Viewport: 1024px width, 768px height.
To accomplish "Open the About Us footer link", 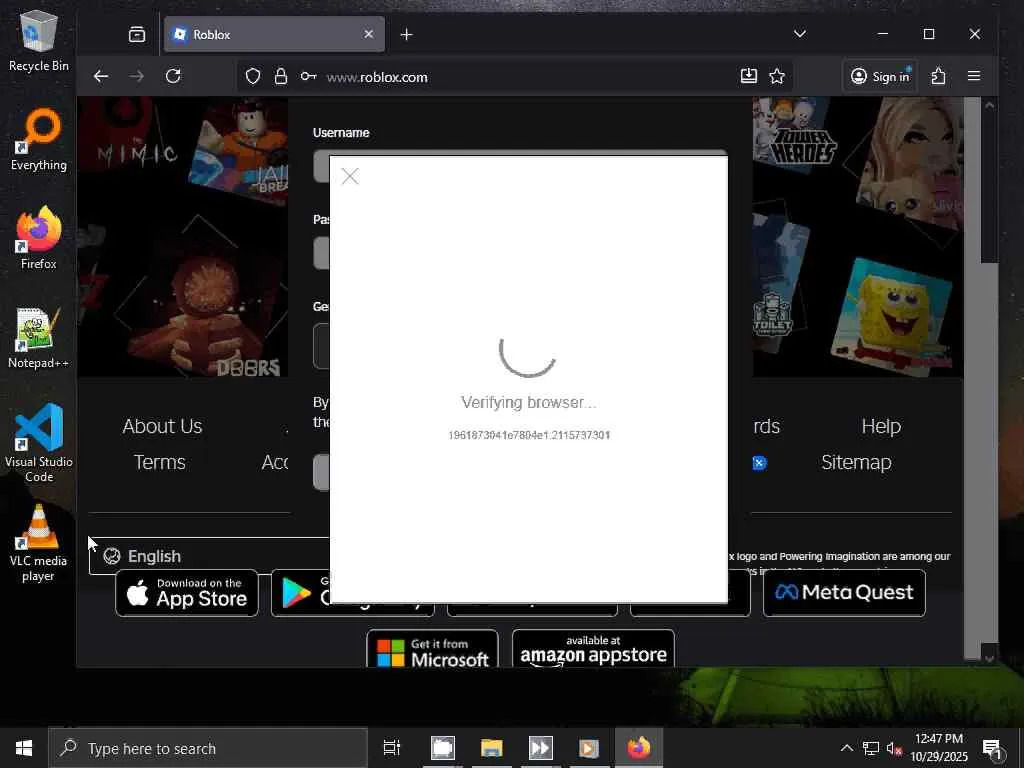I will [x=162, y=426].
